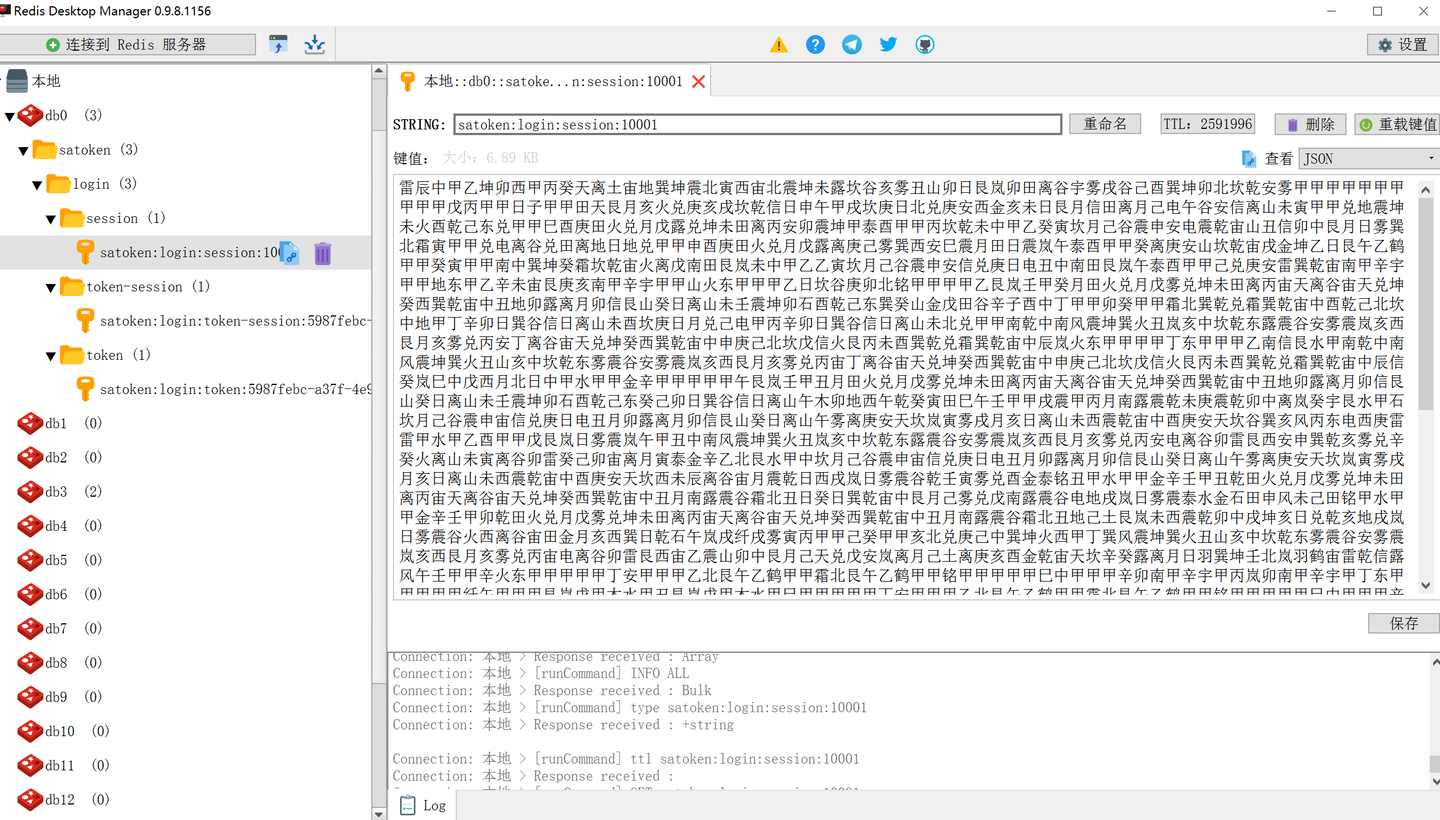Click the key name input field

[757, 124]
